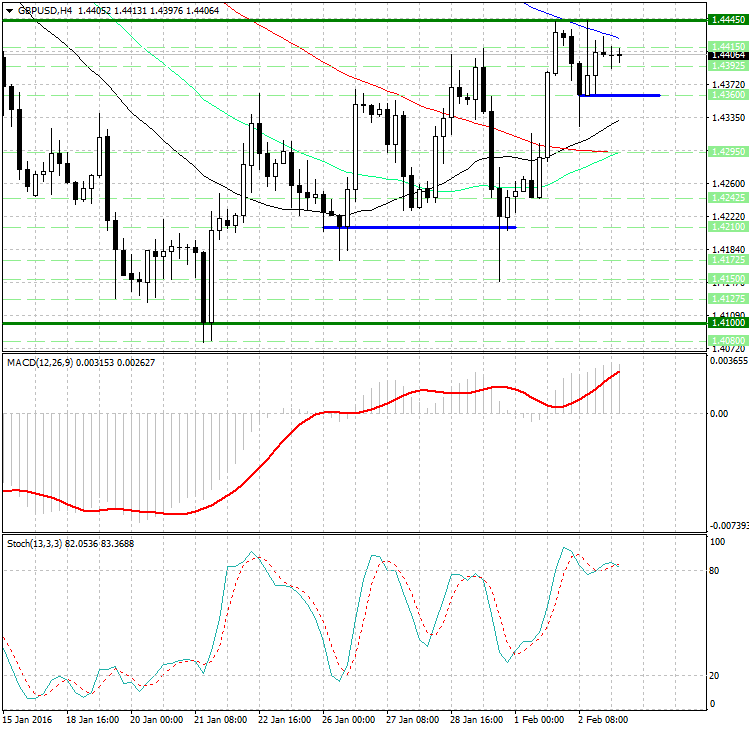Click the 1.43600 level price label
Screen dimensions: 749x731
pos(728,95)
